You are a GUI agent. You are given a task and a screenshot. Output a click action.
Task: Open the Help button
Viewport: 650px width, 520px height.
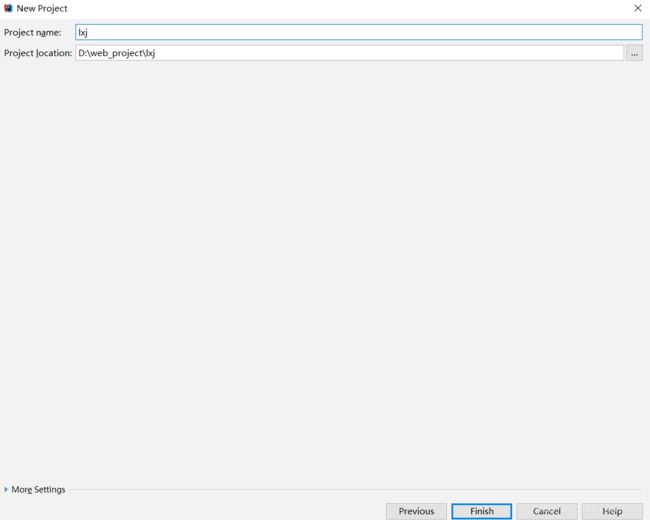pos(612,511)
